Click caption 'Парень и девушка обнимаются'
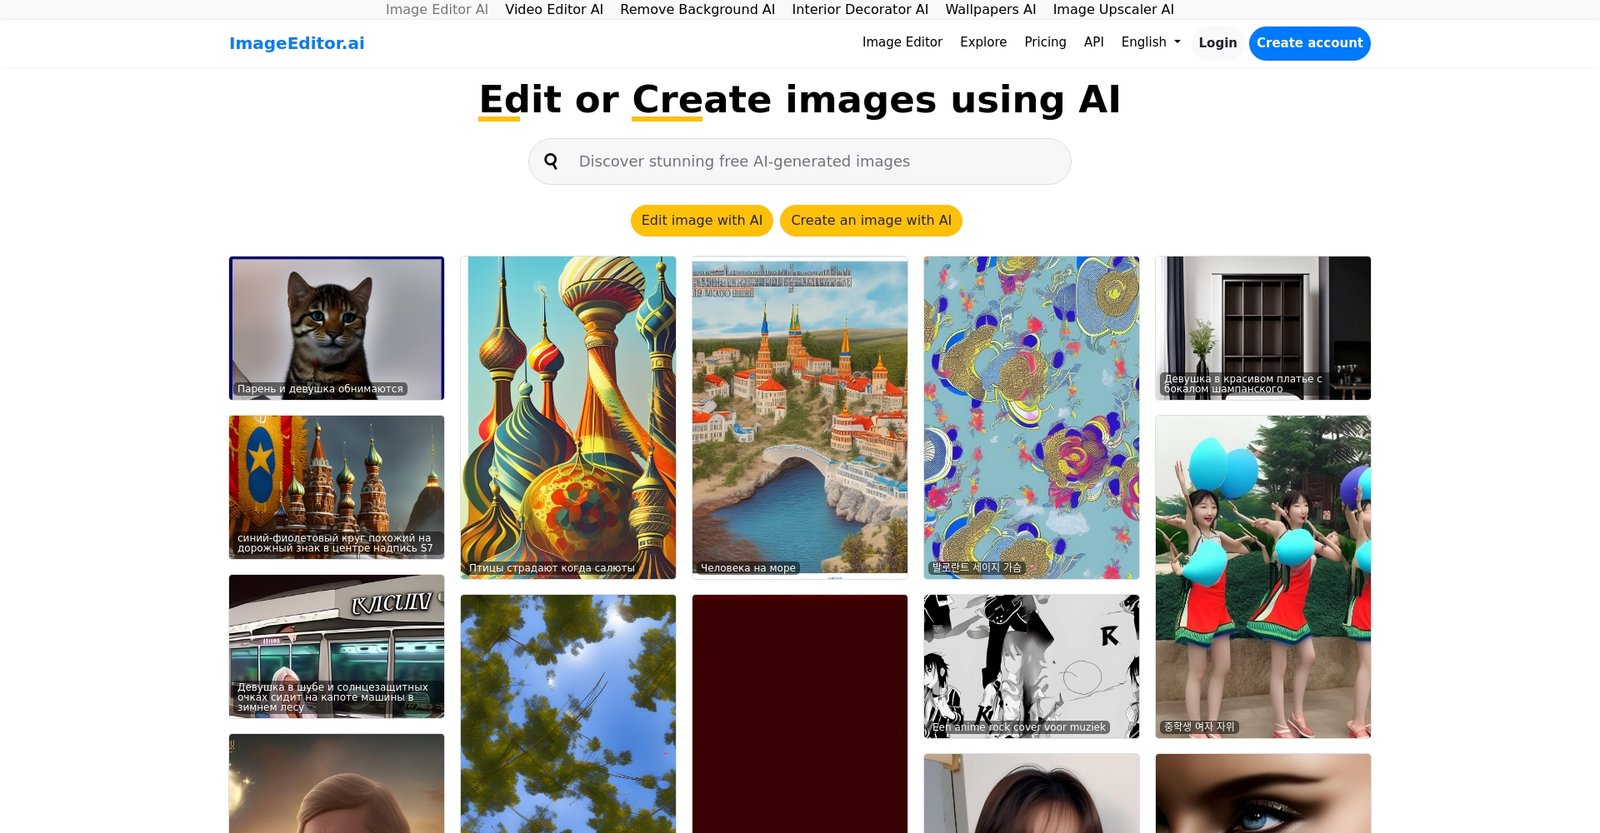This screenshot has height=833, width=1600. click(x=320, y=389)
